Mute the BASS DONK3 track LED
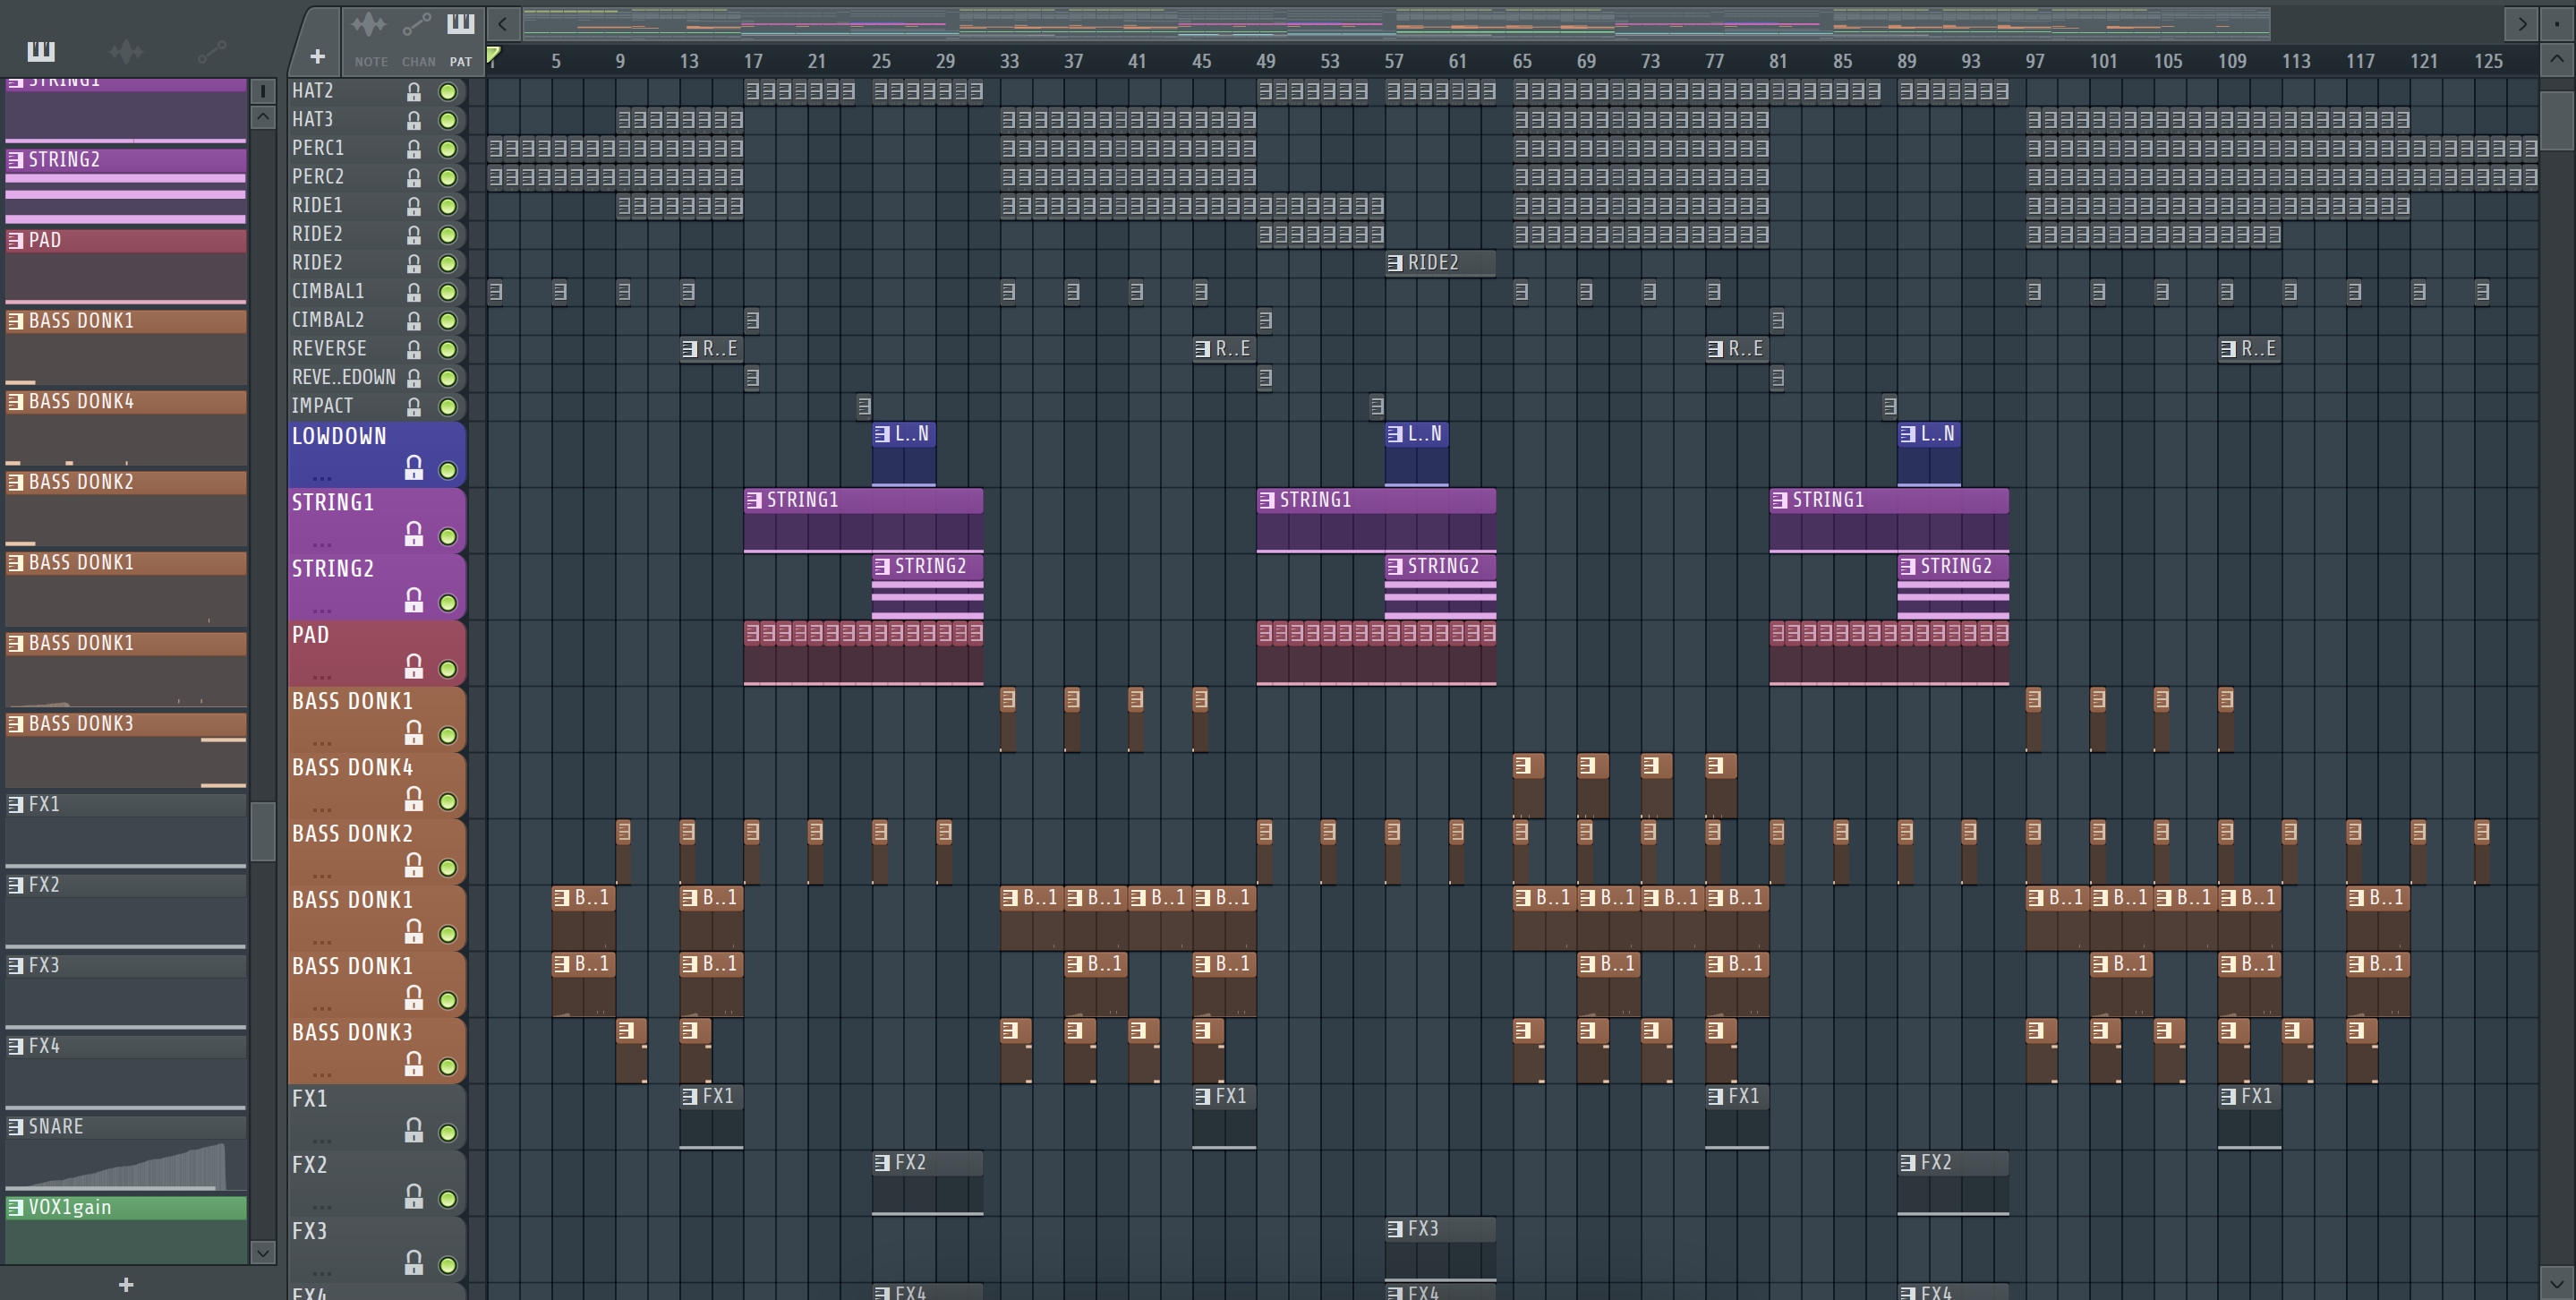Image resolution: width=2576 pixels, height=1300 pixels. coord(448,1067)
